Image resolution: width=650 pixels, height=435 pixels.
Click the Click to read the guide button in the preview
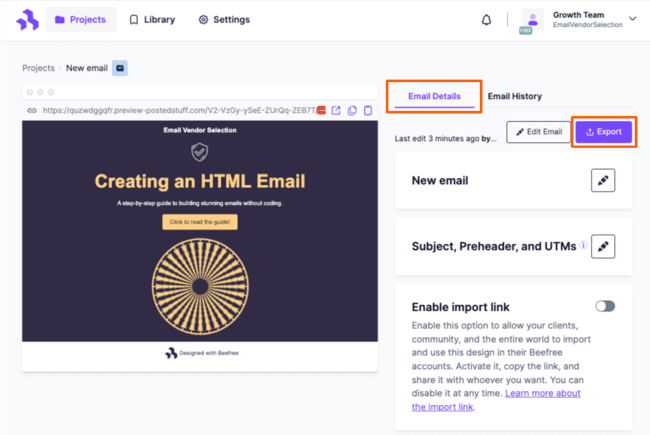coord(200,222)
